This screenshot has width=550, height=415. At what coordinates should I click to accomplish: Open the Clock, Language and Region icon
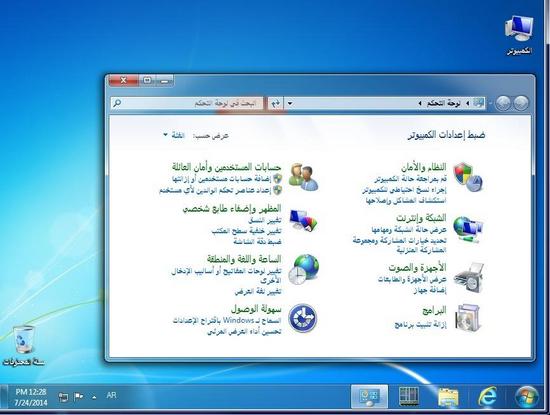(x=304, y=269)
